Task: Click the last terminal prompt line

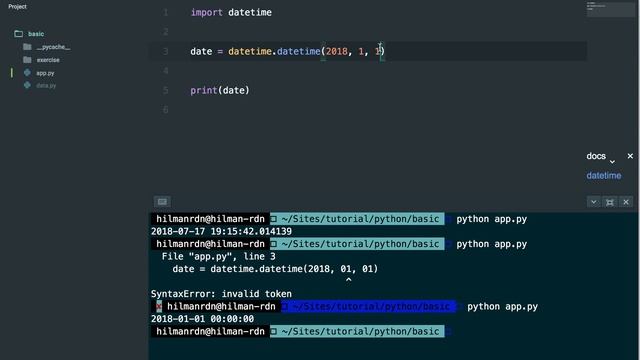Action: 302,331
